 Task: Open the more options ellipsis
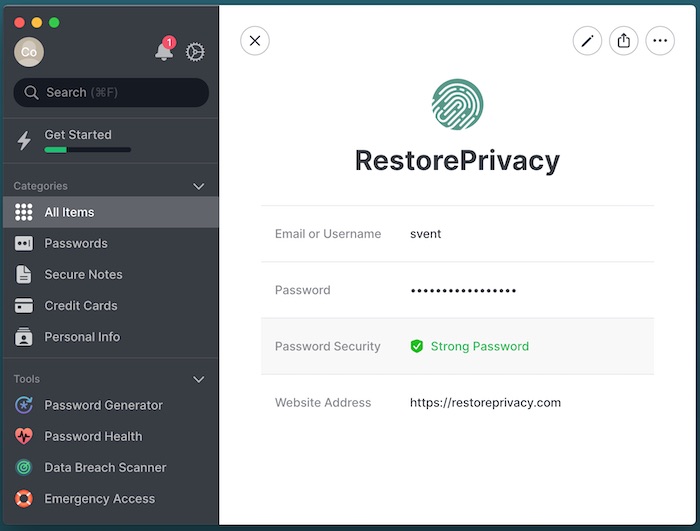tap(660, 41)
